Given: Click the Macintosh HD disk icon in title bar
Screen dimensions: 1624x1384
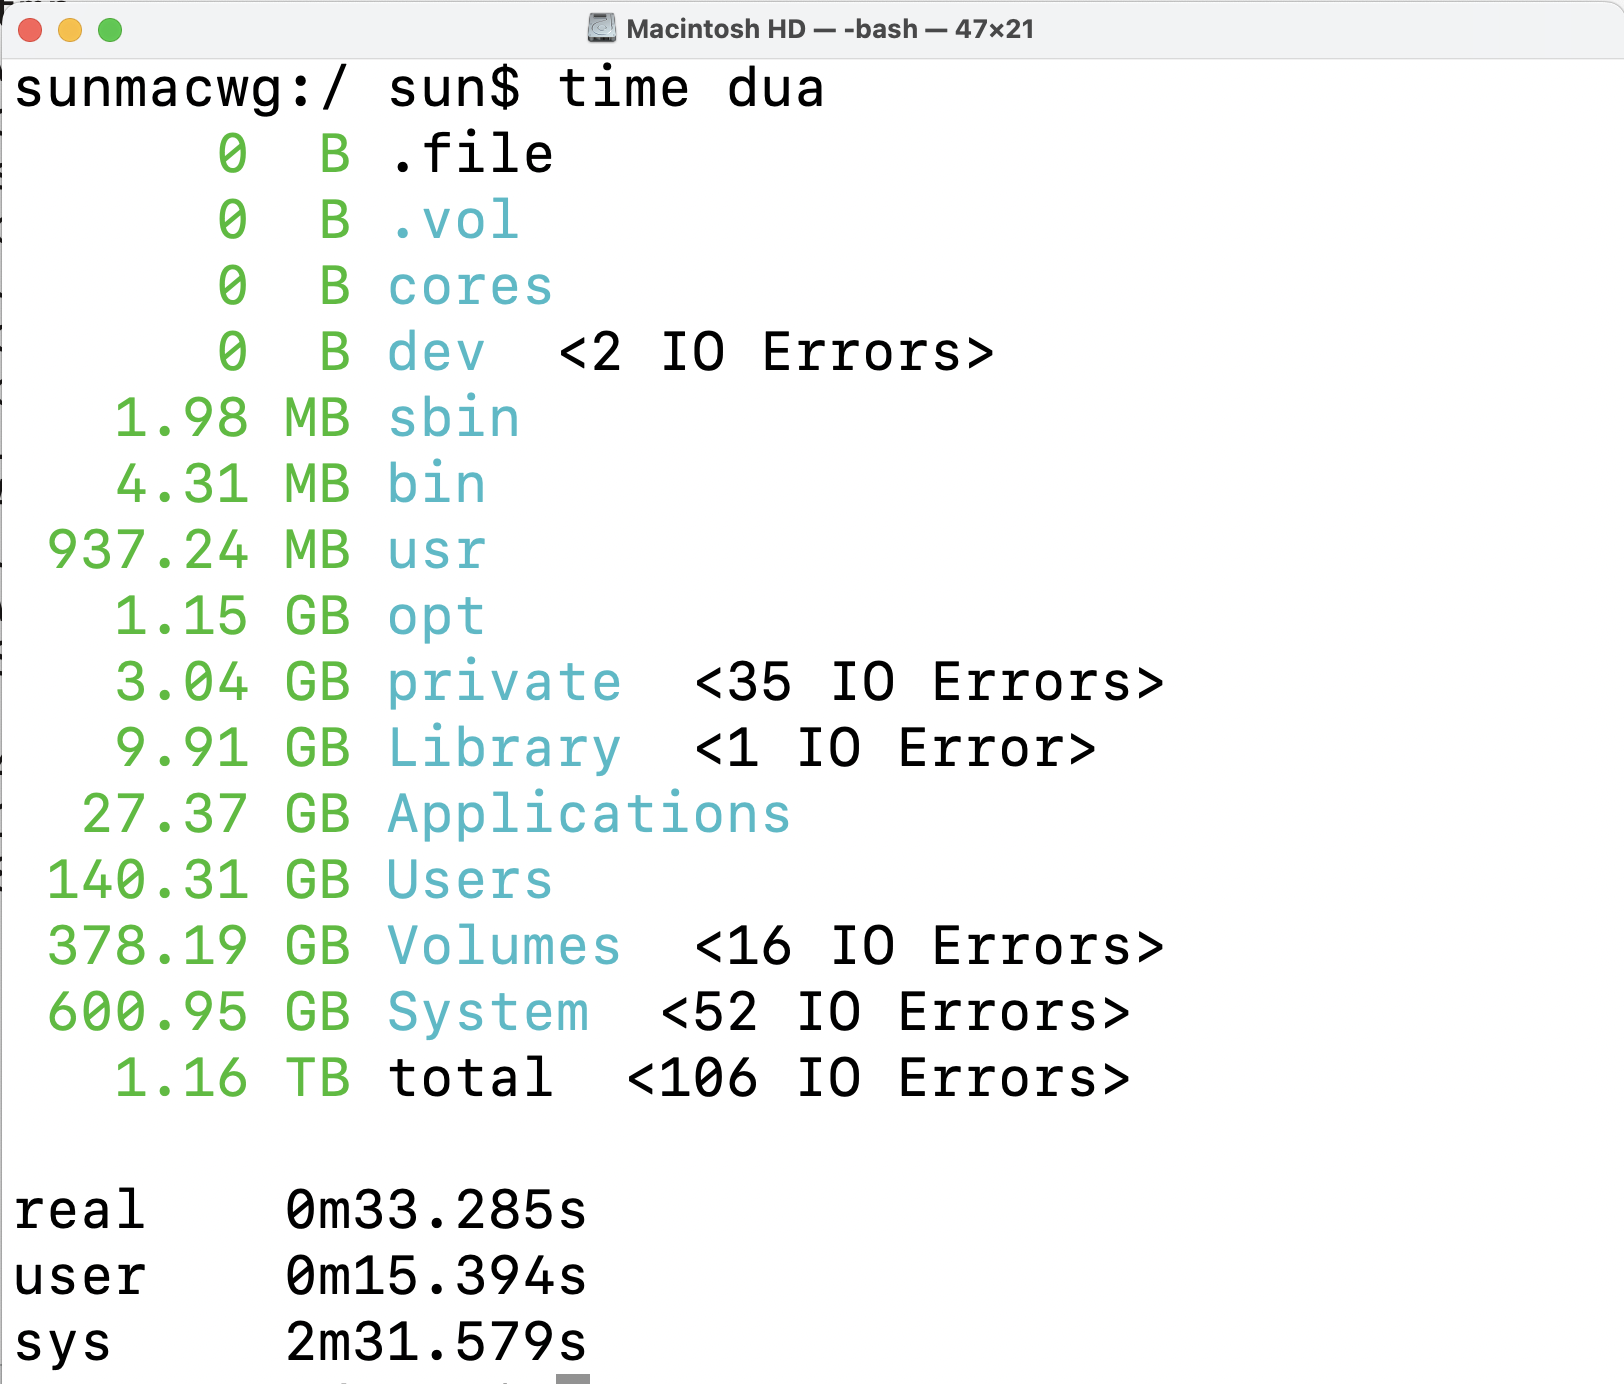Looking at the screenshot, I should 601,28.
